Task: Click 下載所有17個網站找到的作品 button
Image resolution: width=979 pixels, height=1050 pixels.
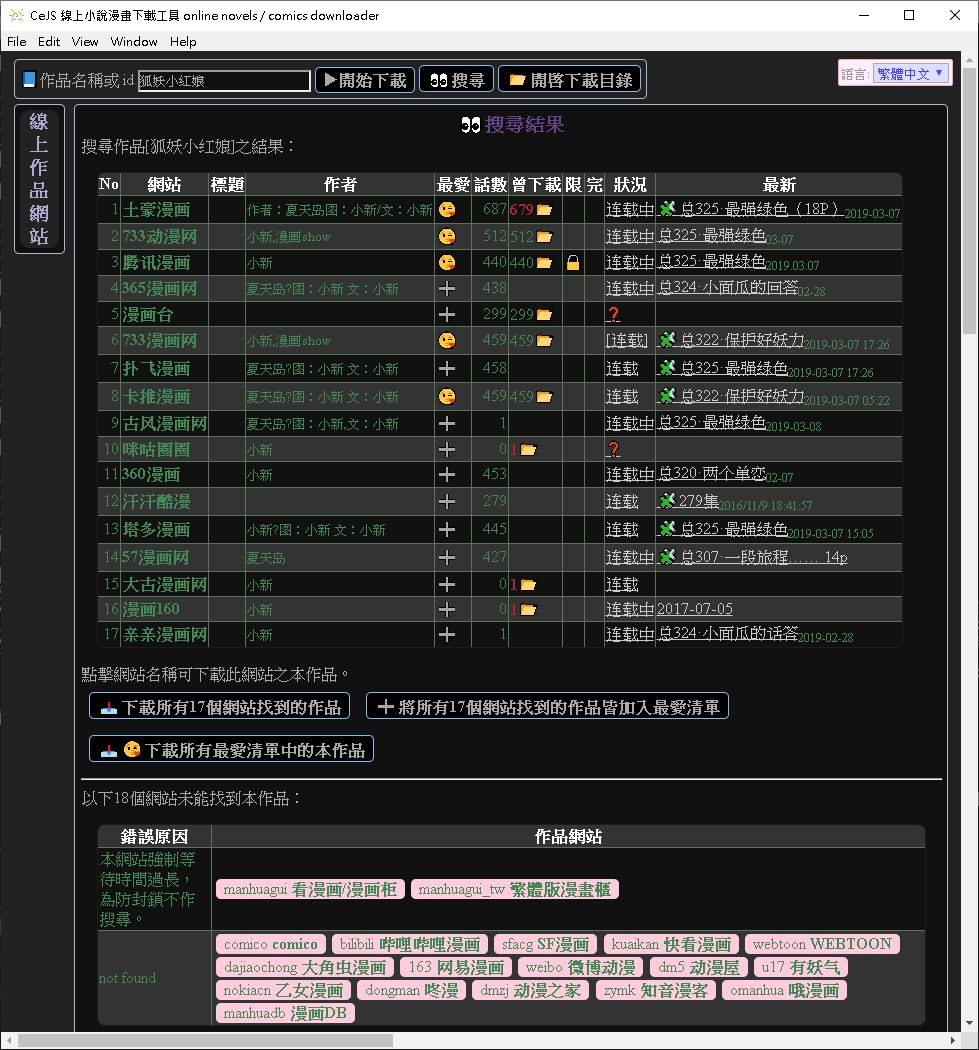Action: [220, 706]
